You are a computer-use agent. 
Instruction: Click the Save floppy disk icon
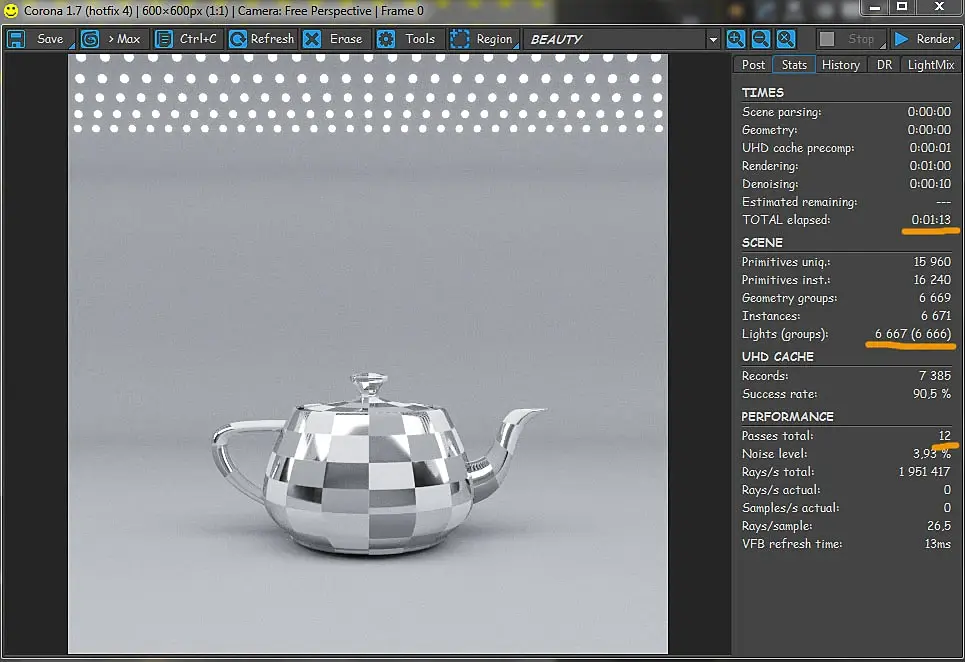click(x=16, y=39)
